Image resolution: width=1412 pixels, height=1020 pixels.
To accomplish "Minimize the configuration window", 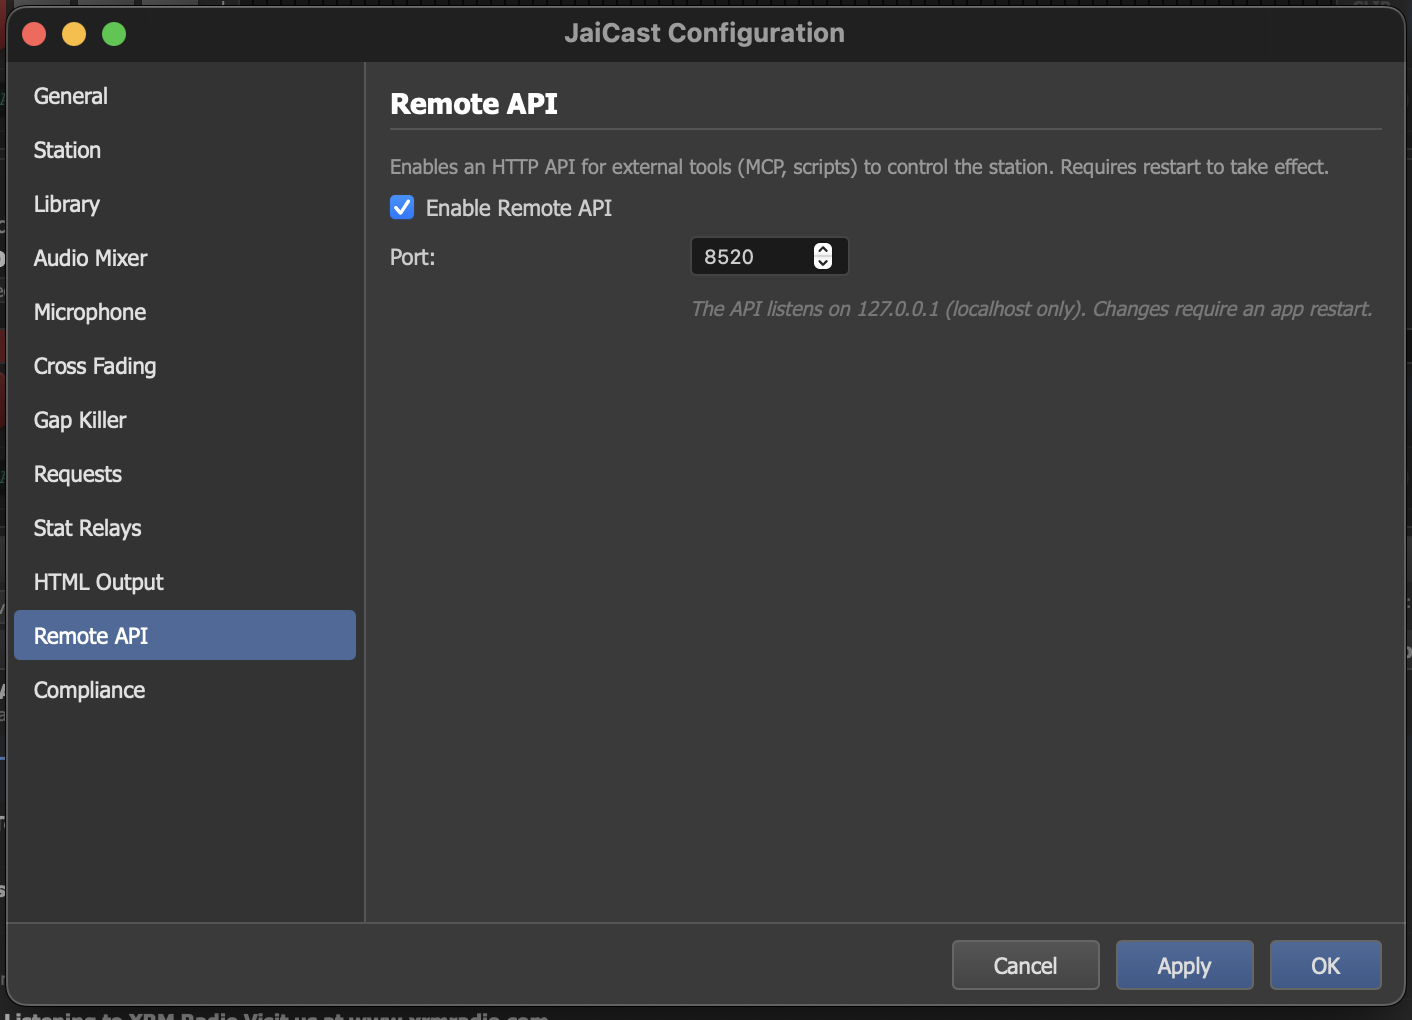I will tap(74, 34).
